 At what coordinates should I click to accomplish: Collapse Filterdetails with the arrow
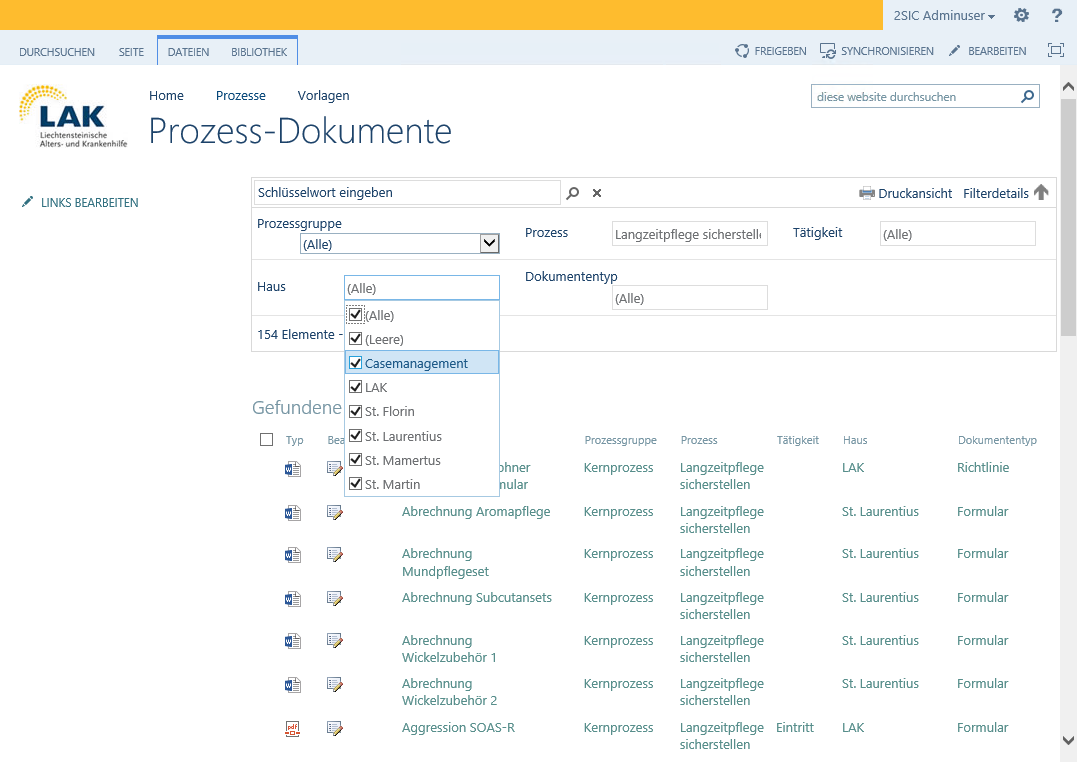click(x=1042, y=191)
